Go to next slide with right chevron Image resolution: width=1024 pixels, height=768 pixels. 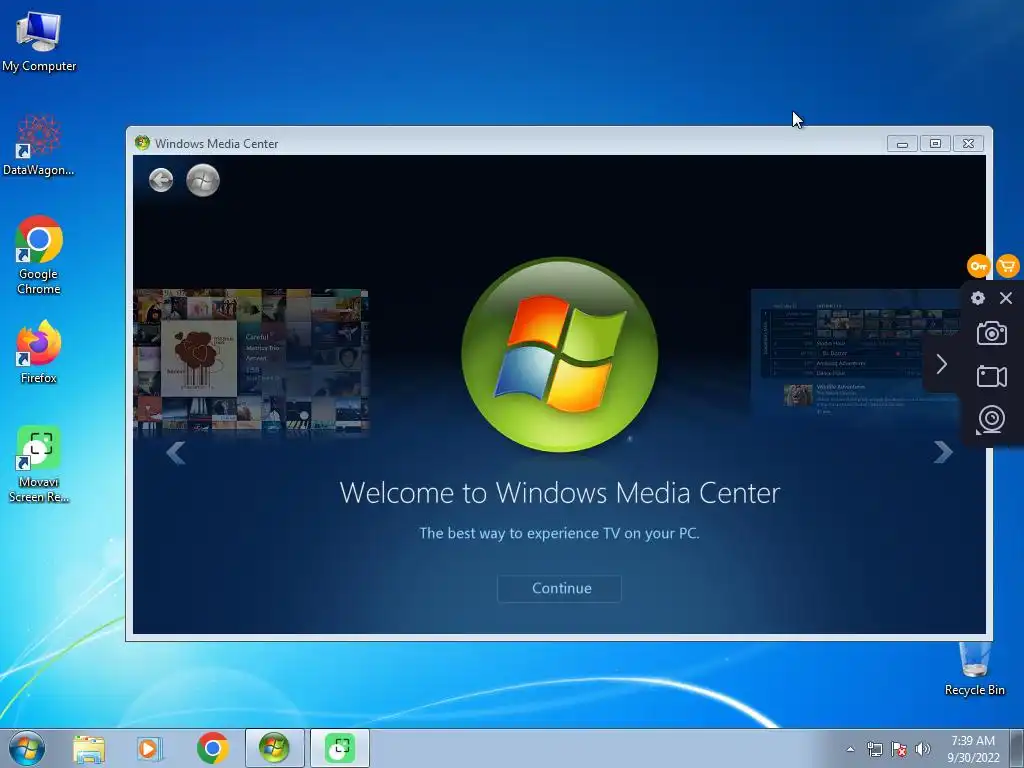943,452
